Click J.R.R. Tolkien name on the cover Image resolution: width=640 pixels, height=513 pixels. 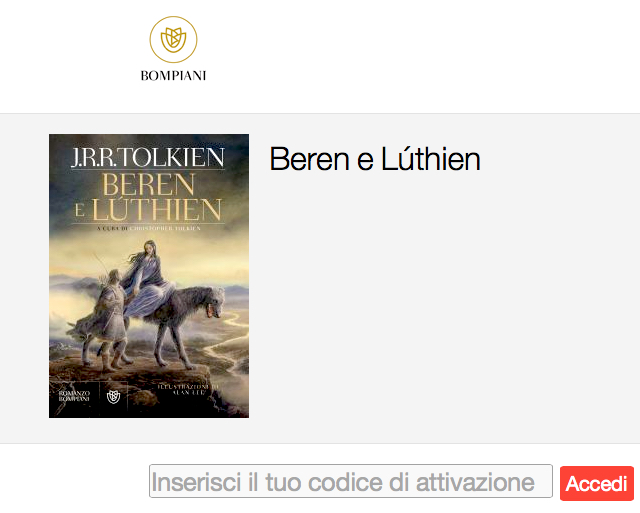[x=148, y=157]
